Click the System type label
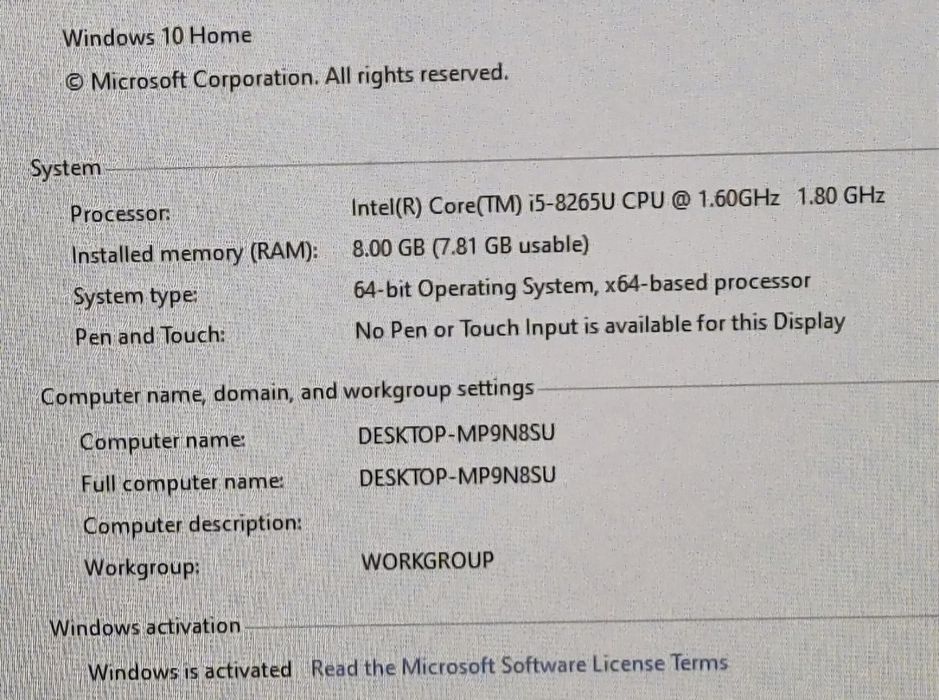 coord(135,296)
